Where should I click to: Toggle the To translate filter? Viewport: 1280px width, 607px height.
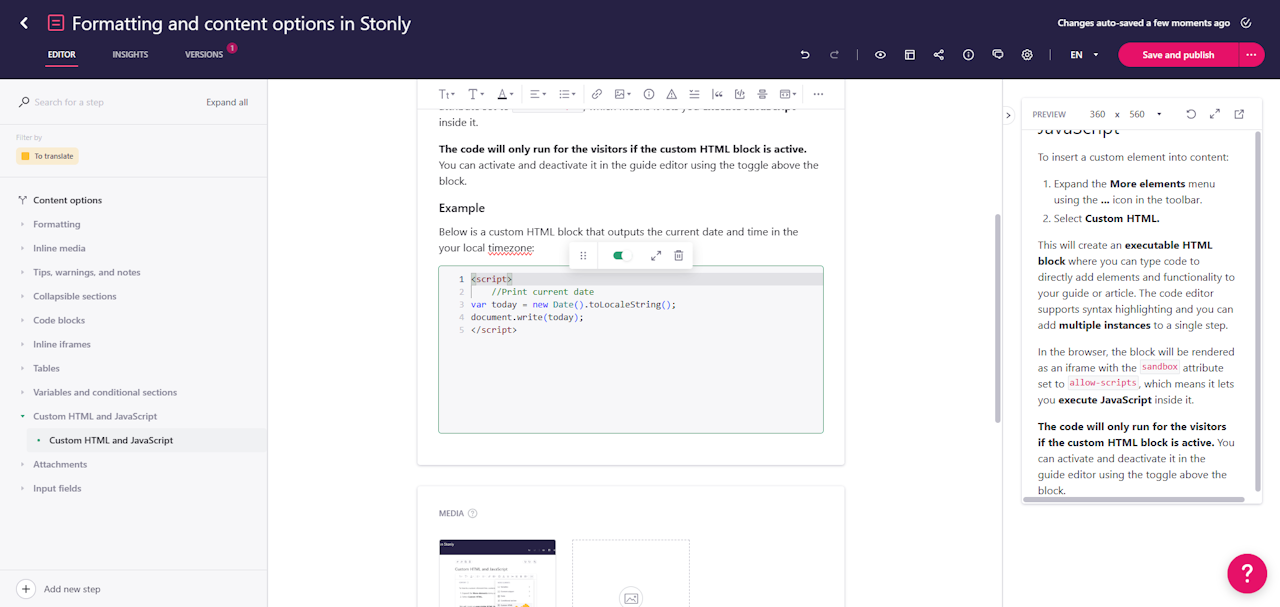(x=47, y=156)
